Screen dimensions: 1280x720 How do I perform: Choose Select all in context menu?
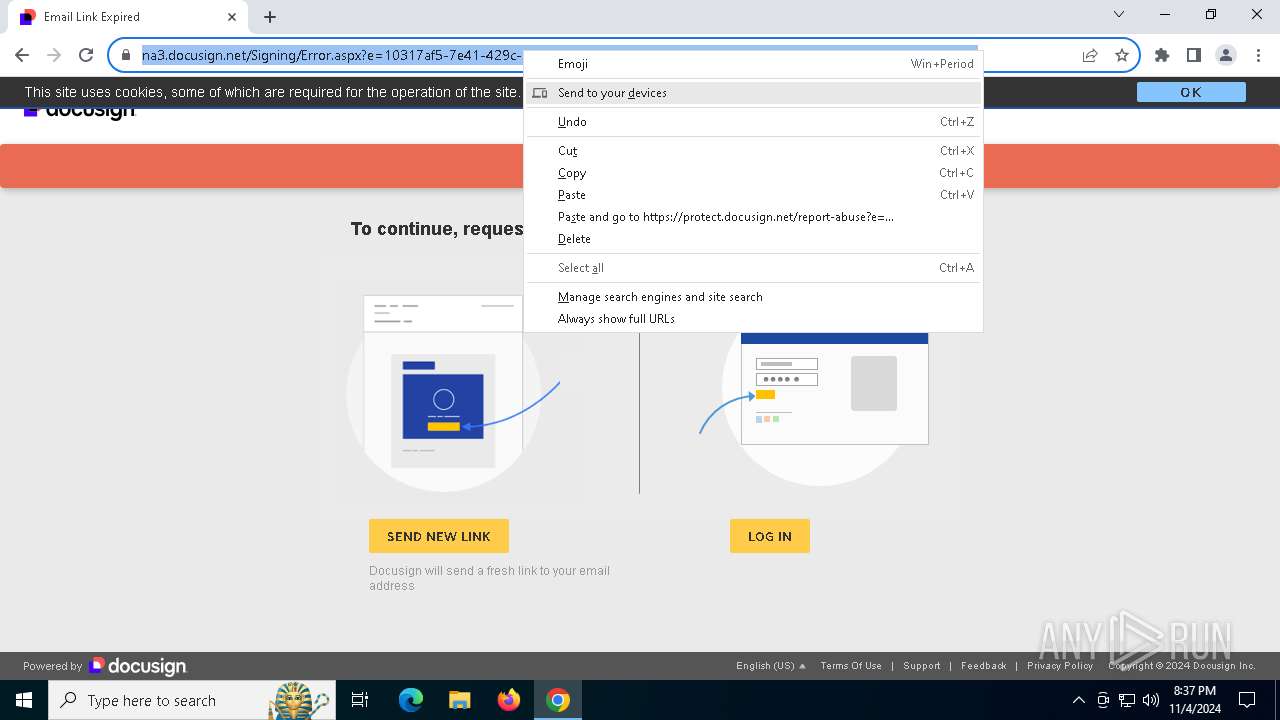pos(754,268)
